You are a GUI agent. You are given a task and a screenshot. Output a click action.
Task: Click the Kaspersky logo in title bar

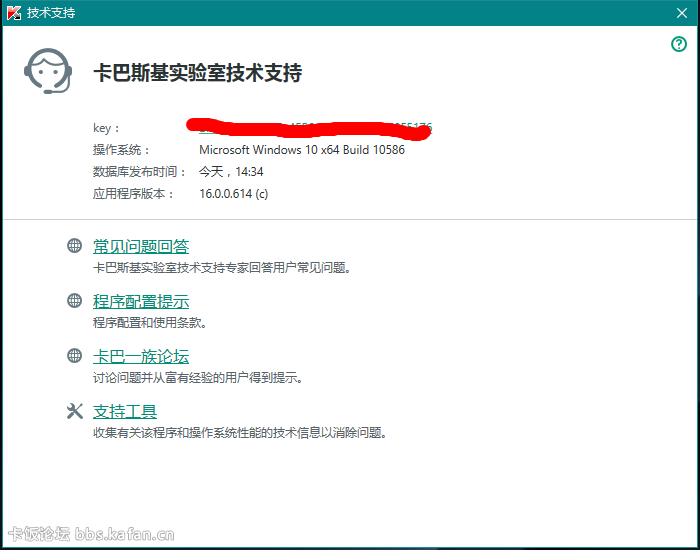click(14, 12)
